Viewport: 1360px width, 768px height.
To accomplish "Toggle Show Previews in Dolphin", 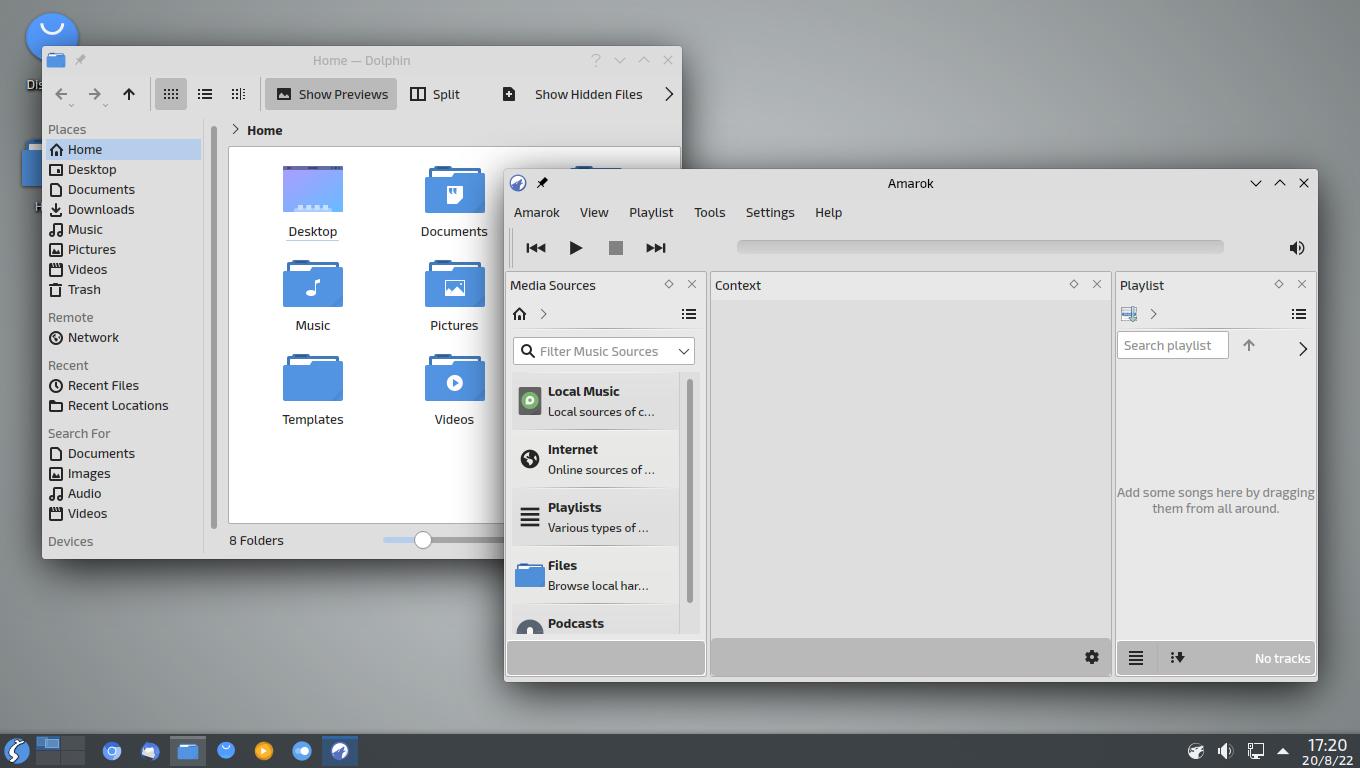I will pos(332,94).
